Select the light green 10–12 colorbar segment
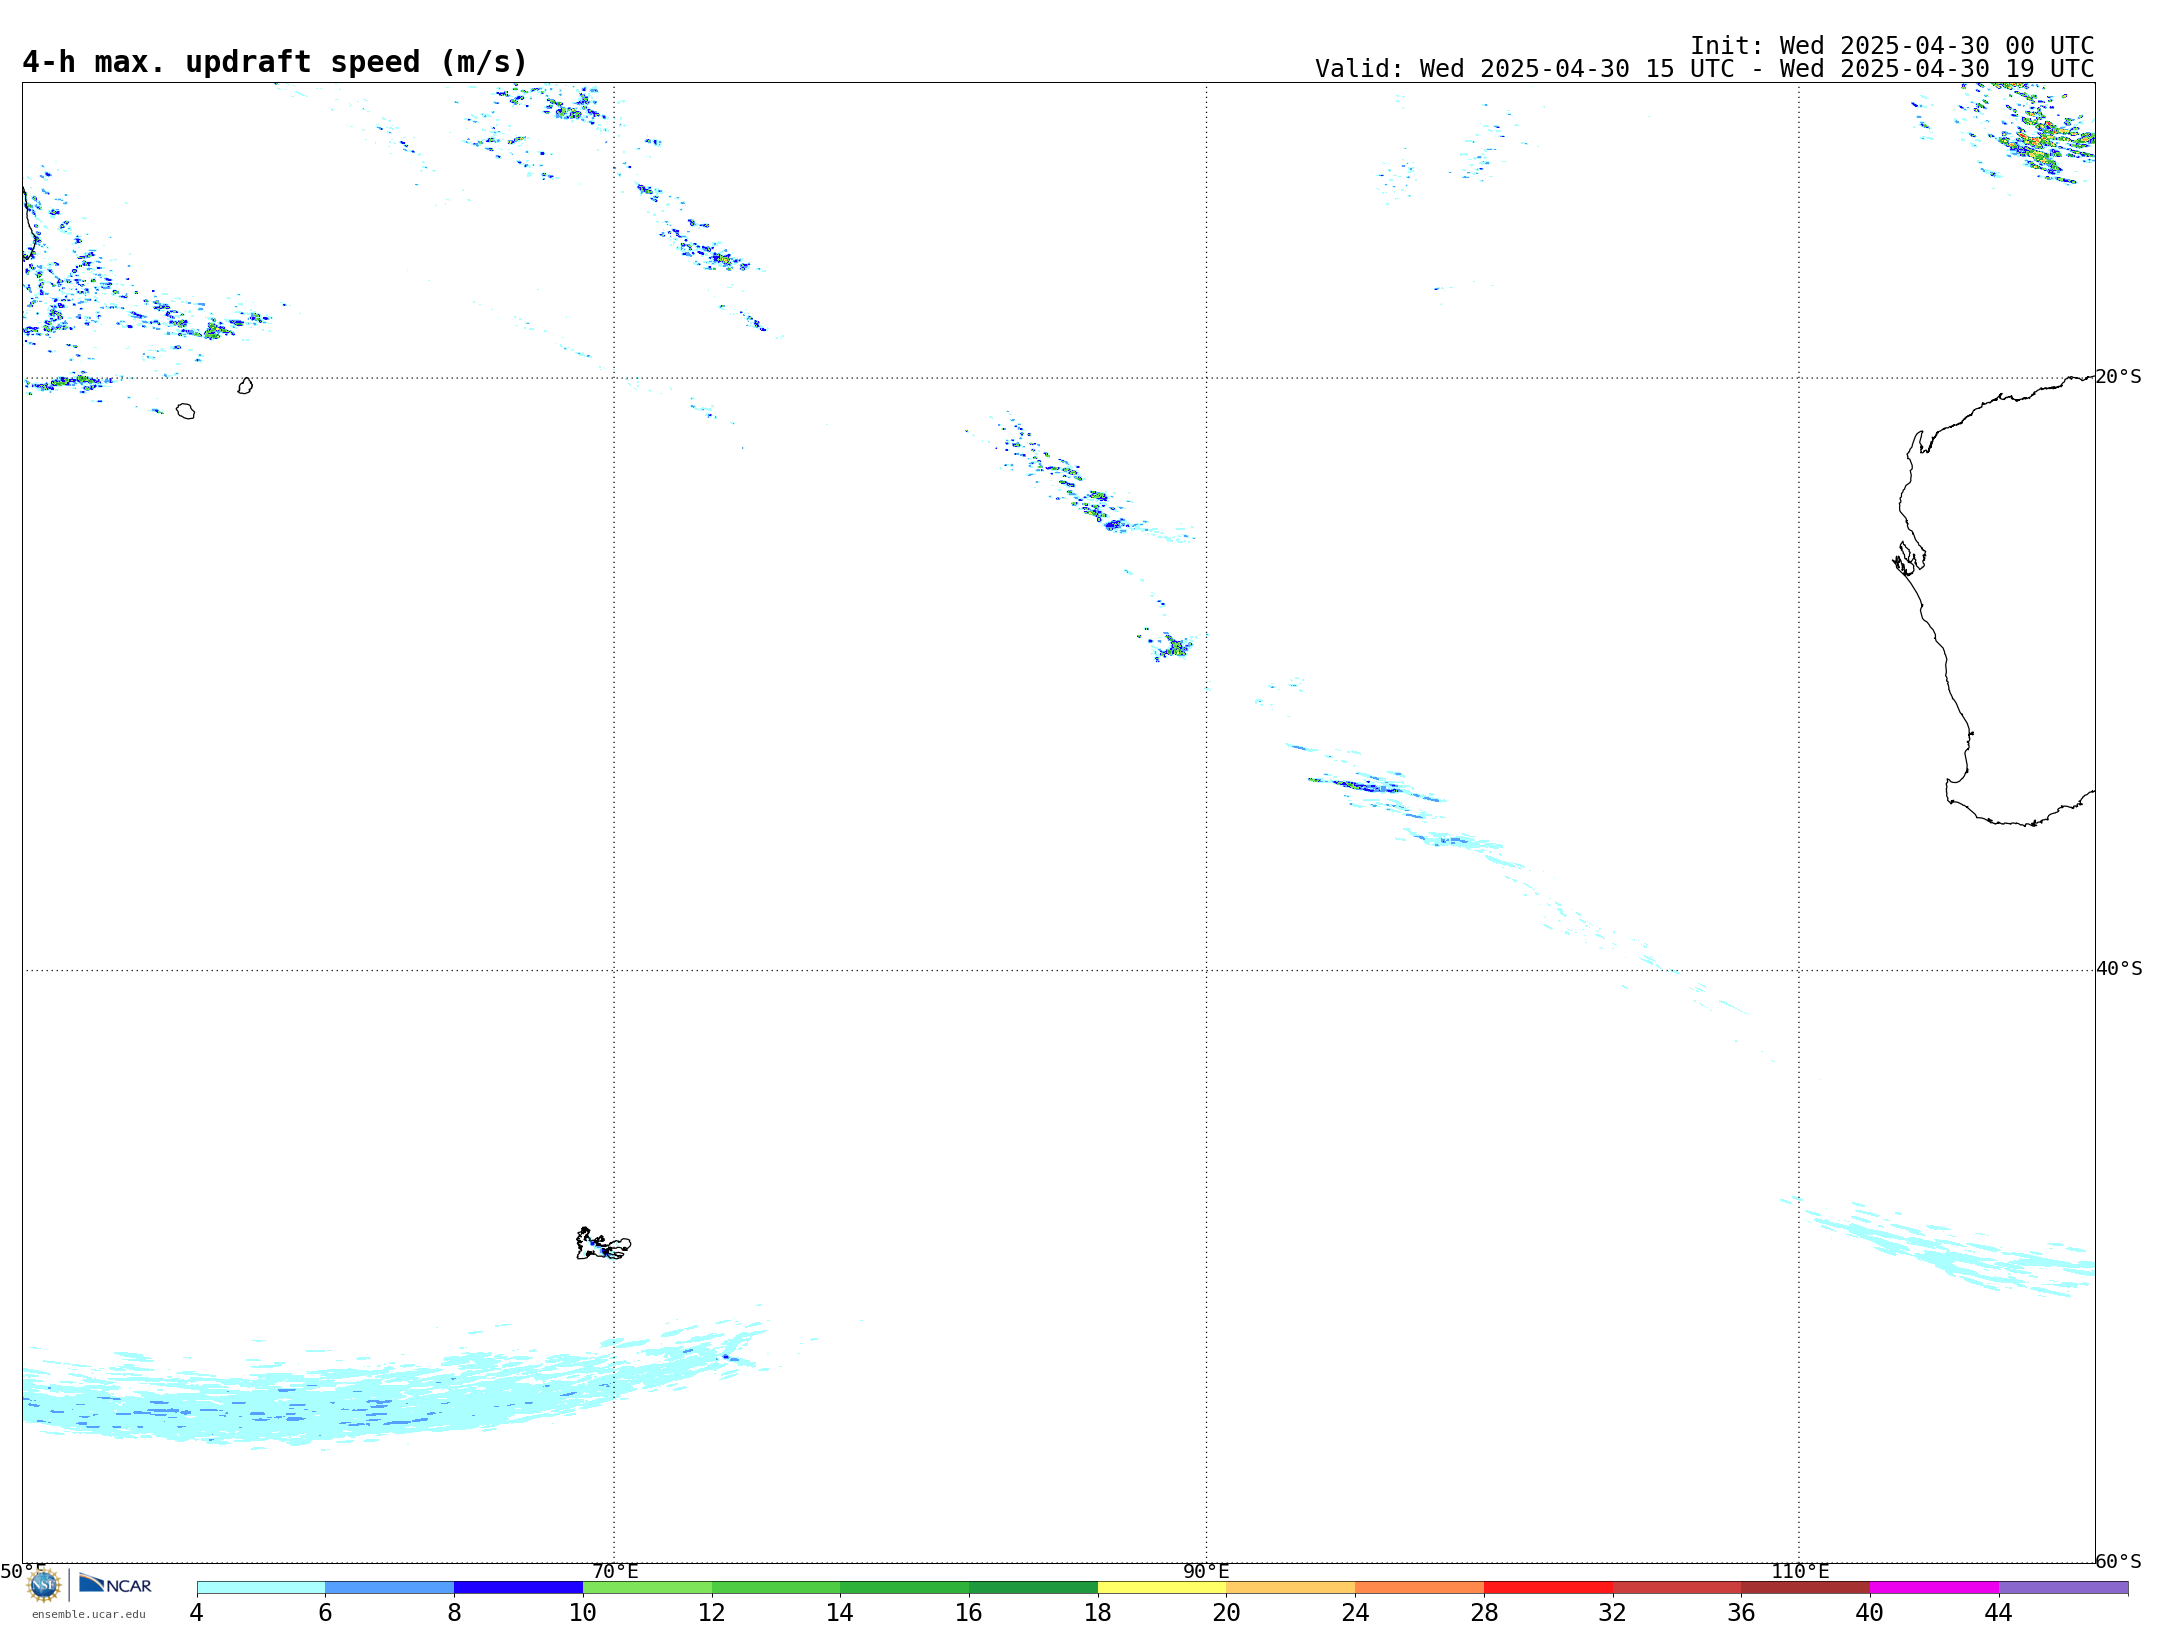 [647, 1587]
